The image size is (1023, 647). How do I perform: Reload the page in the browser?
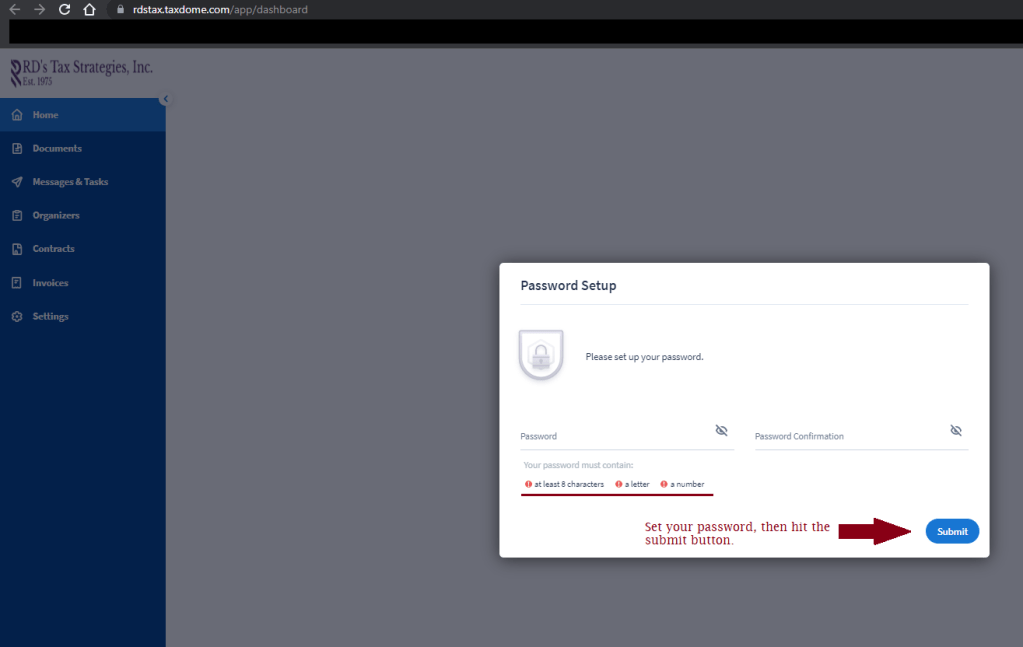64,10
